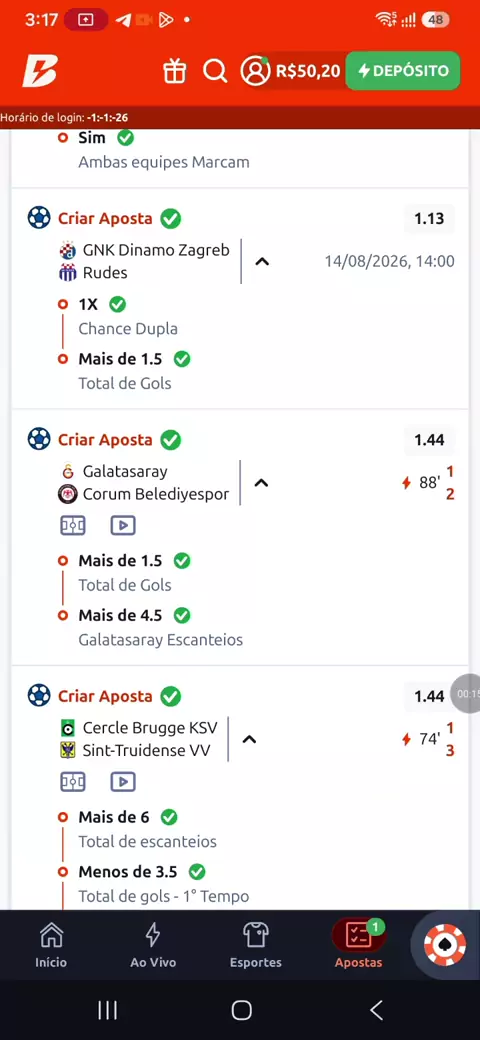Tap the Android back navigation button
Screen dimensions: 480x1040
(x=376, y=1010)
